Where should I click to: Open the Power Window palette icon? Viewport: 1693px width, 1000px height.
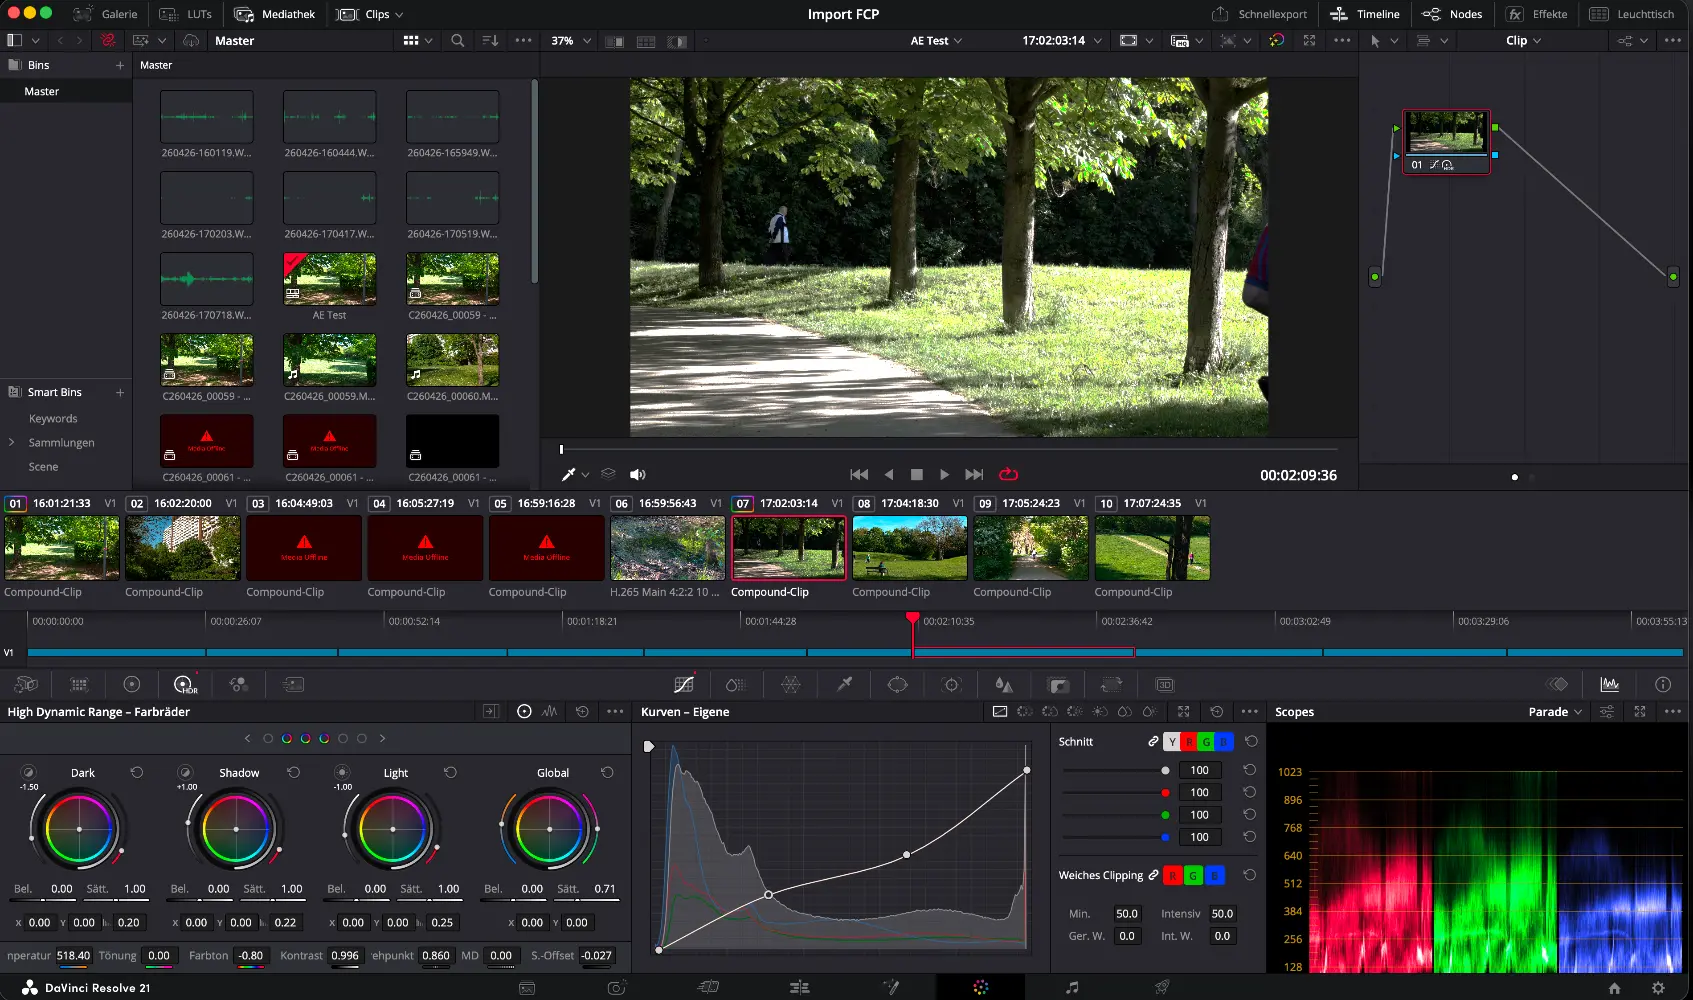(x=898, y=685)
